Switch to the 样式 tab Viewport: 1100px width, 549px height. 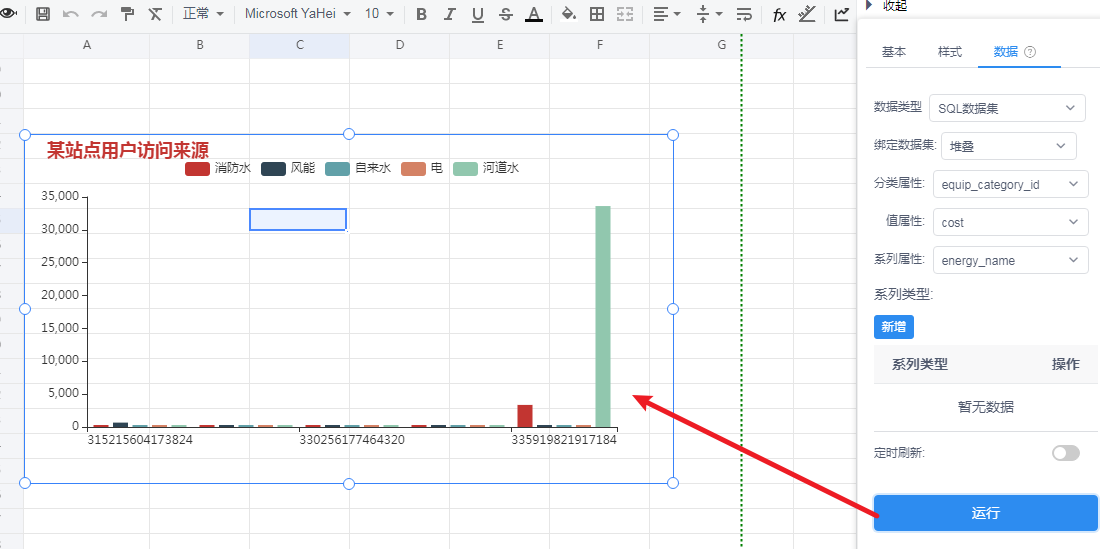coord(950,52)
